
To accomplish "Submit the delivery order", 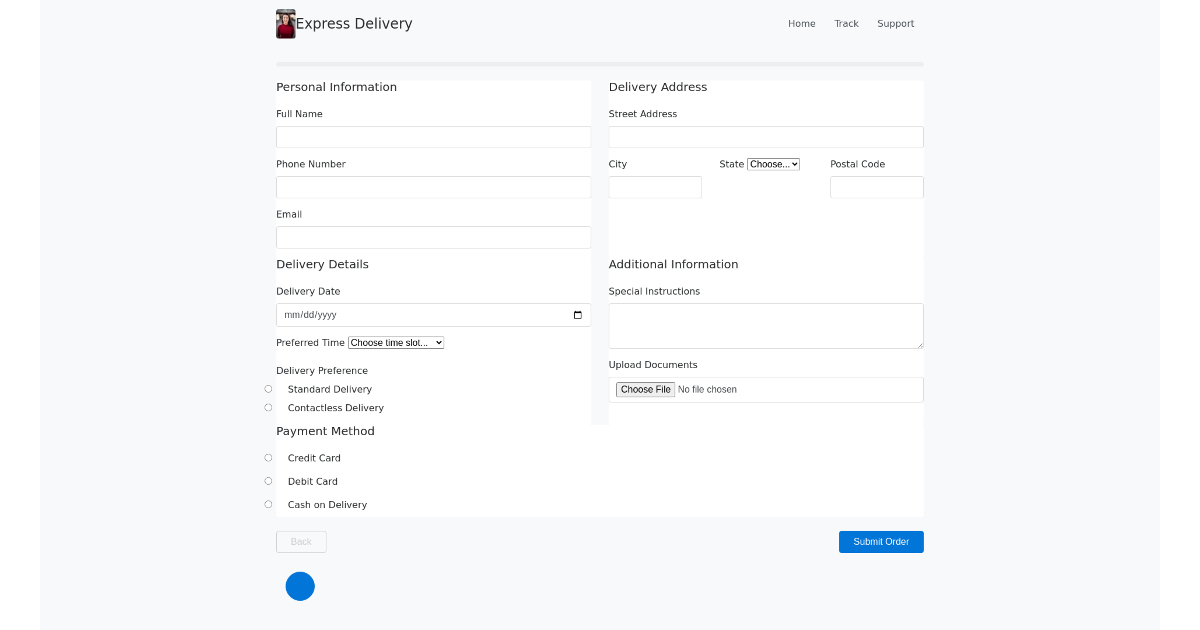I will coord(881,541).
